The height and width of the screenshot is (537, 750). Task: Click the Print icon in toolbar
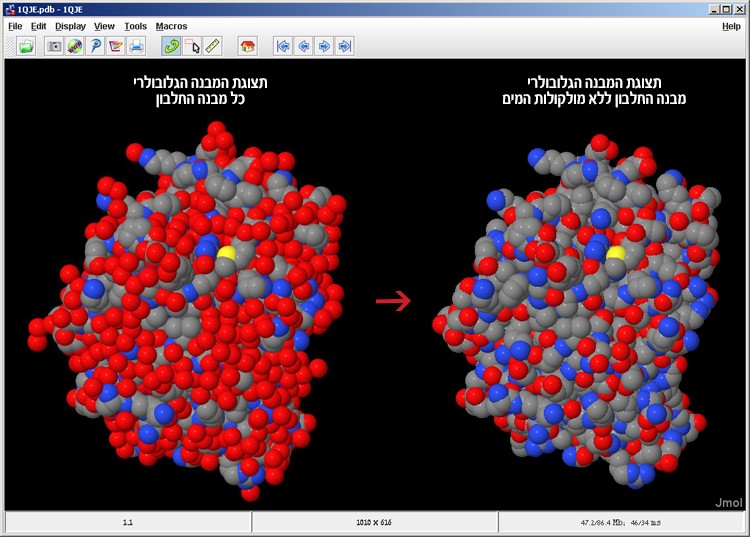click(137, 46)
